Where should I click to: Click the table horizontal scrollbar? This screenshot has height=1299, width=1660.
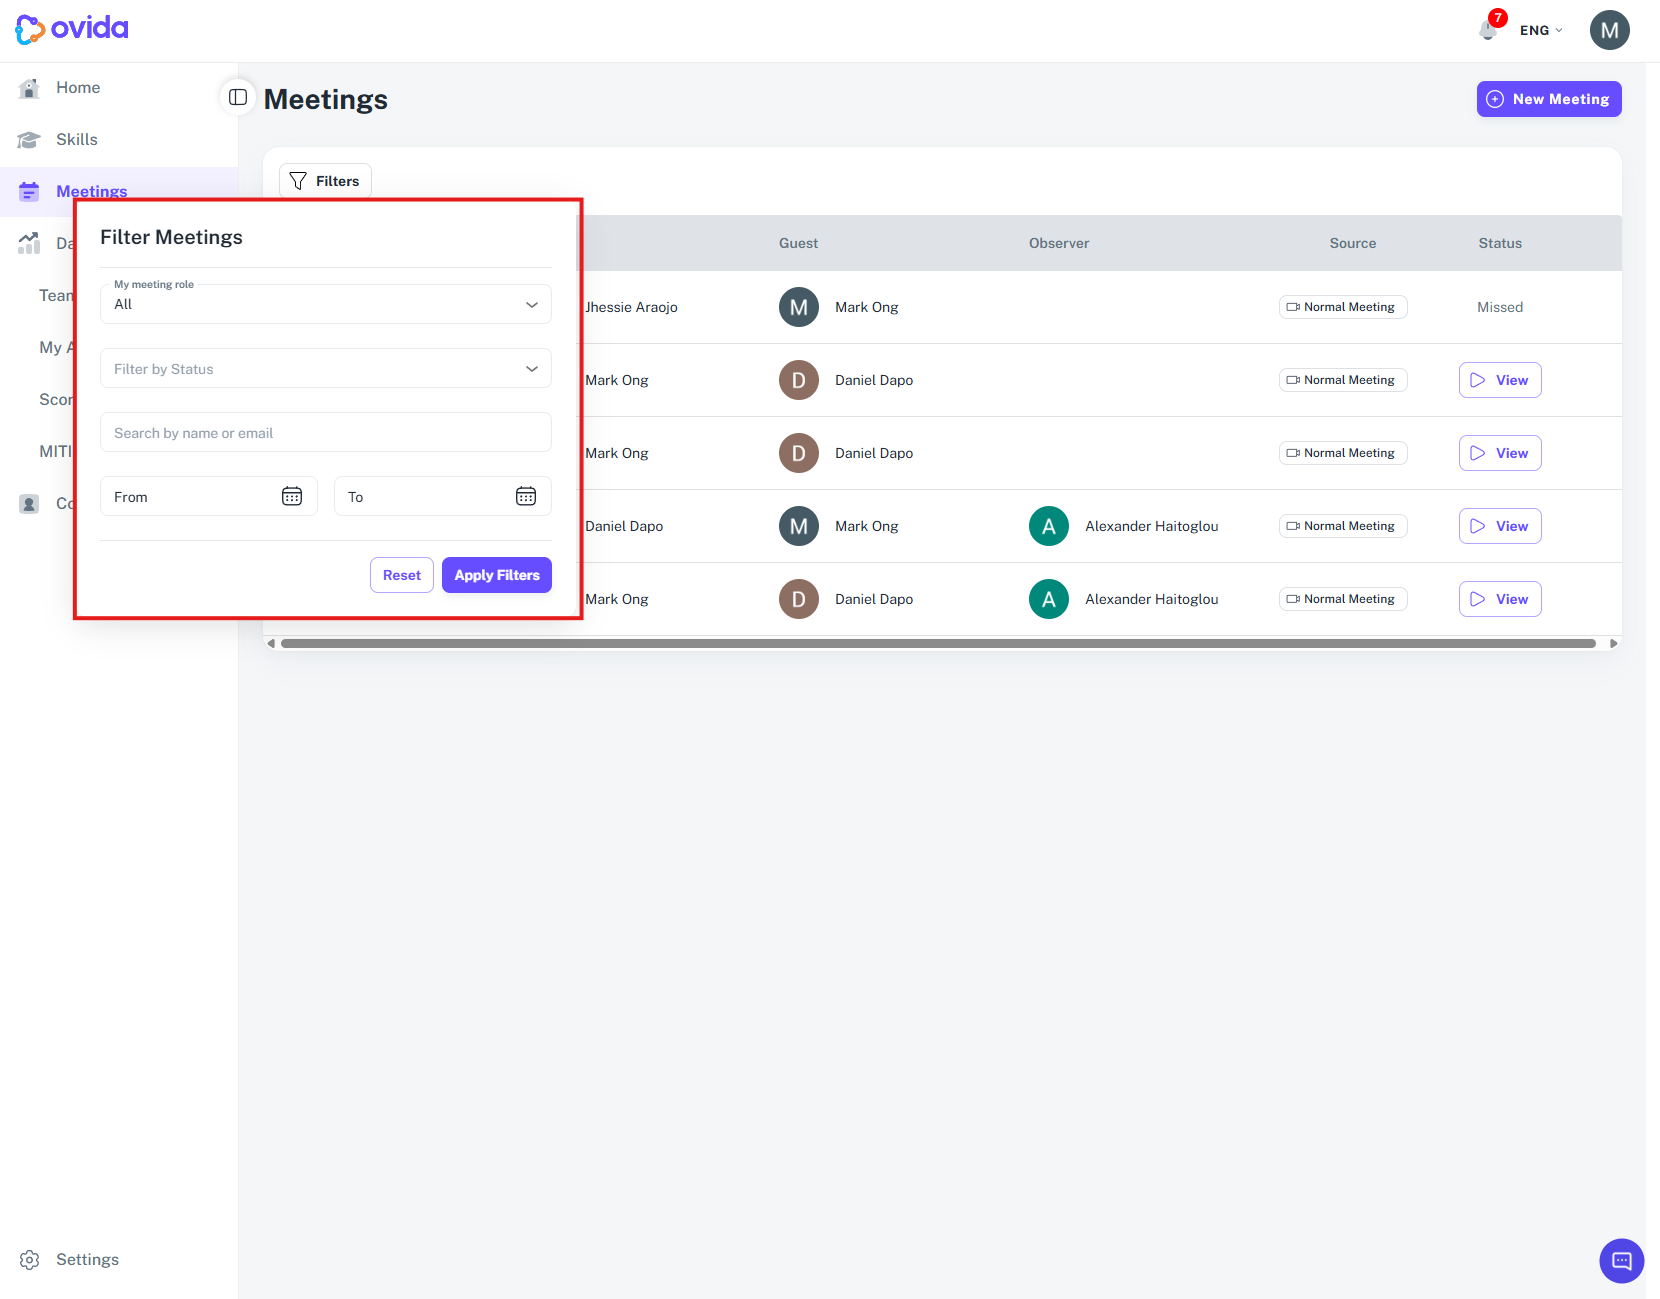pyautogui.click(x=938, y=643)
